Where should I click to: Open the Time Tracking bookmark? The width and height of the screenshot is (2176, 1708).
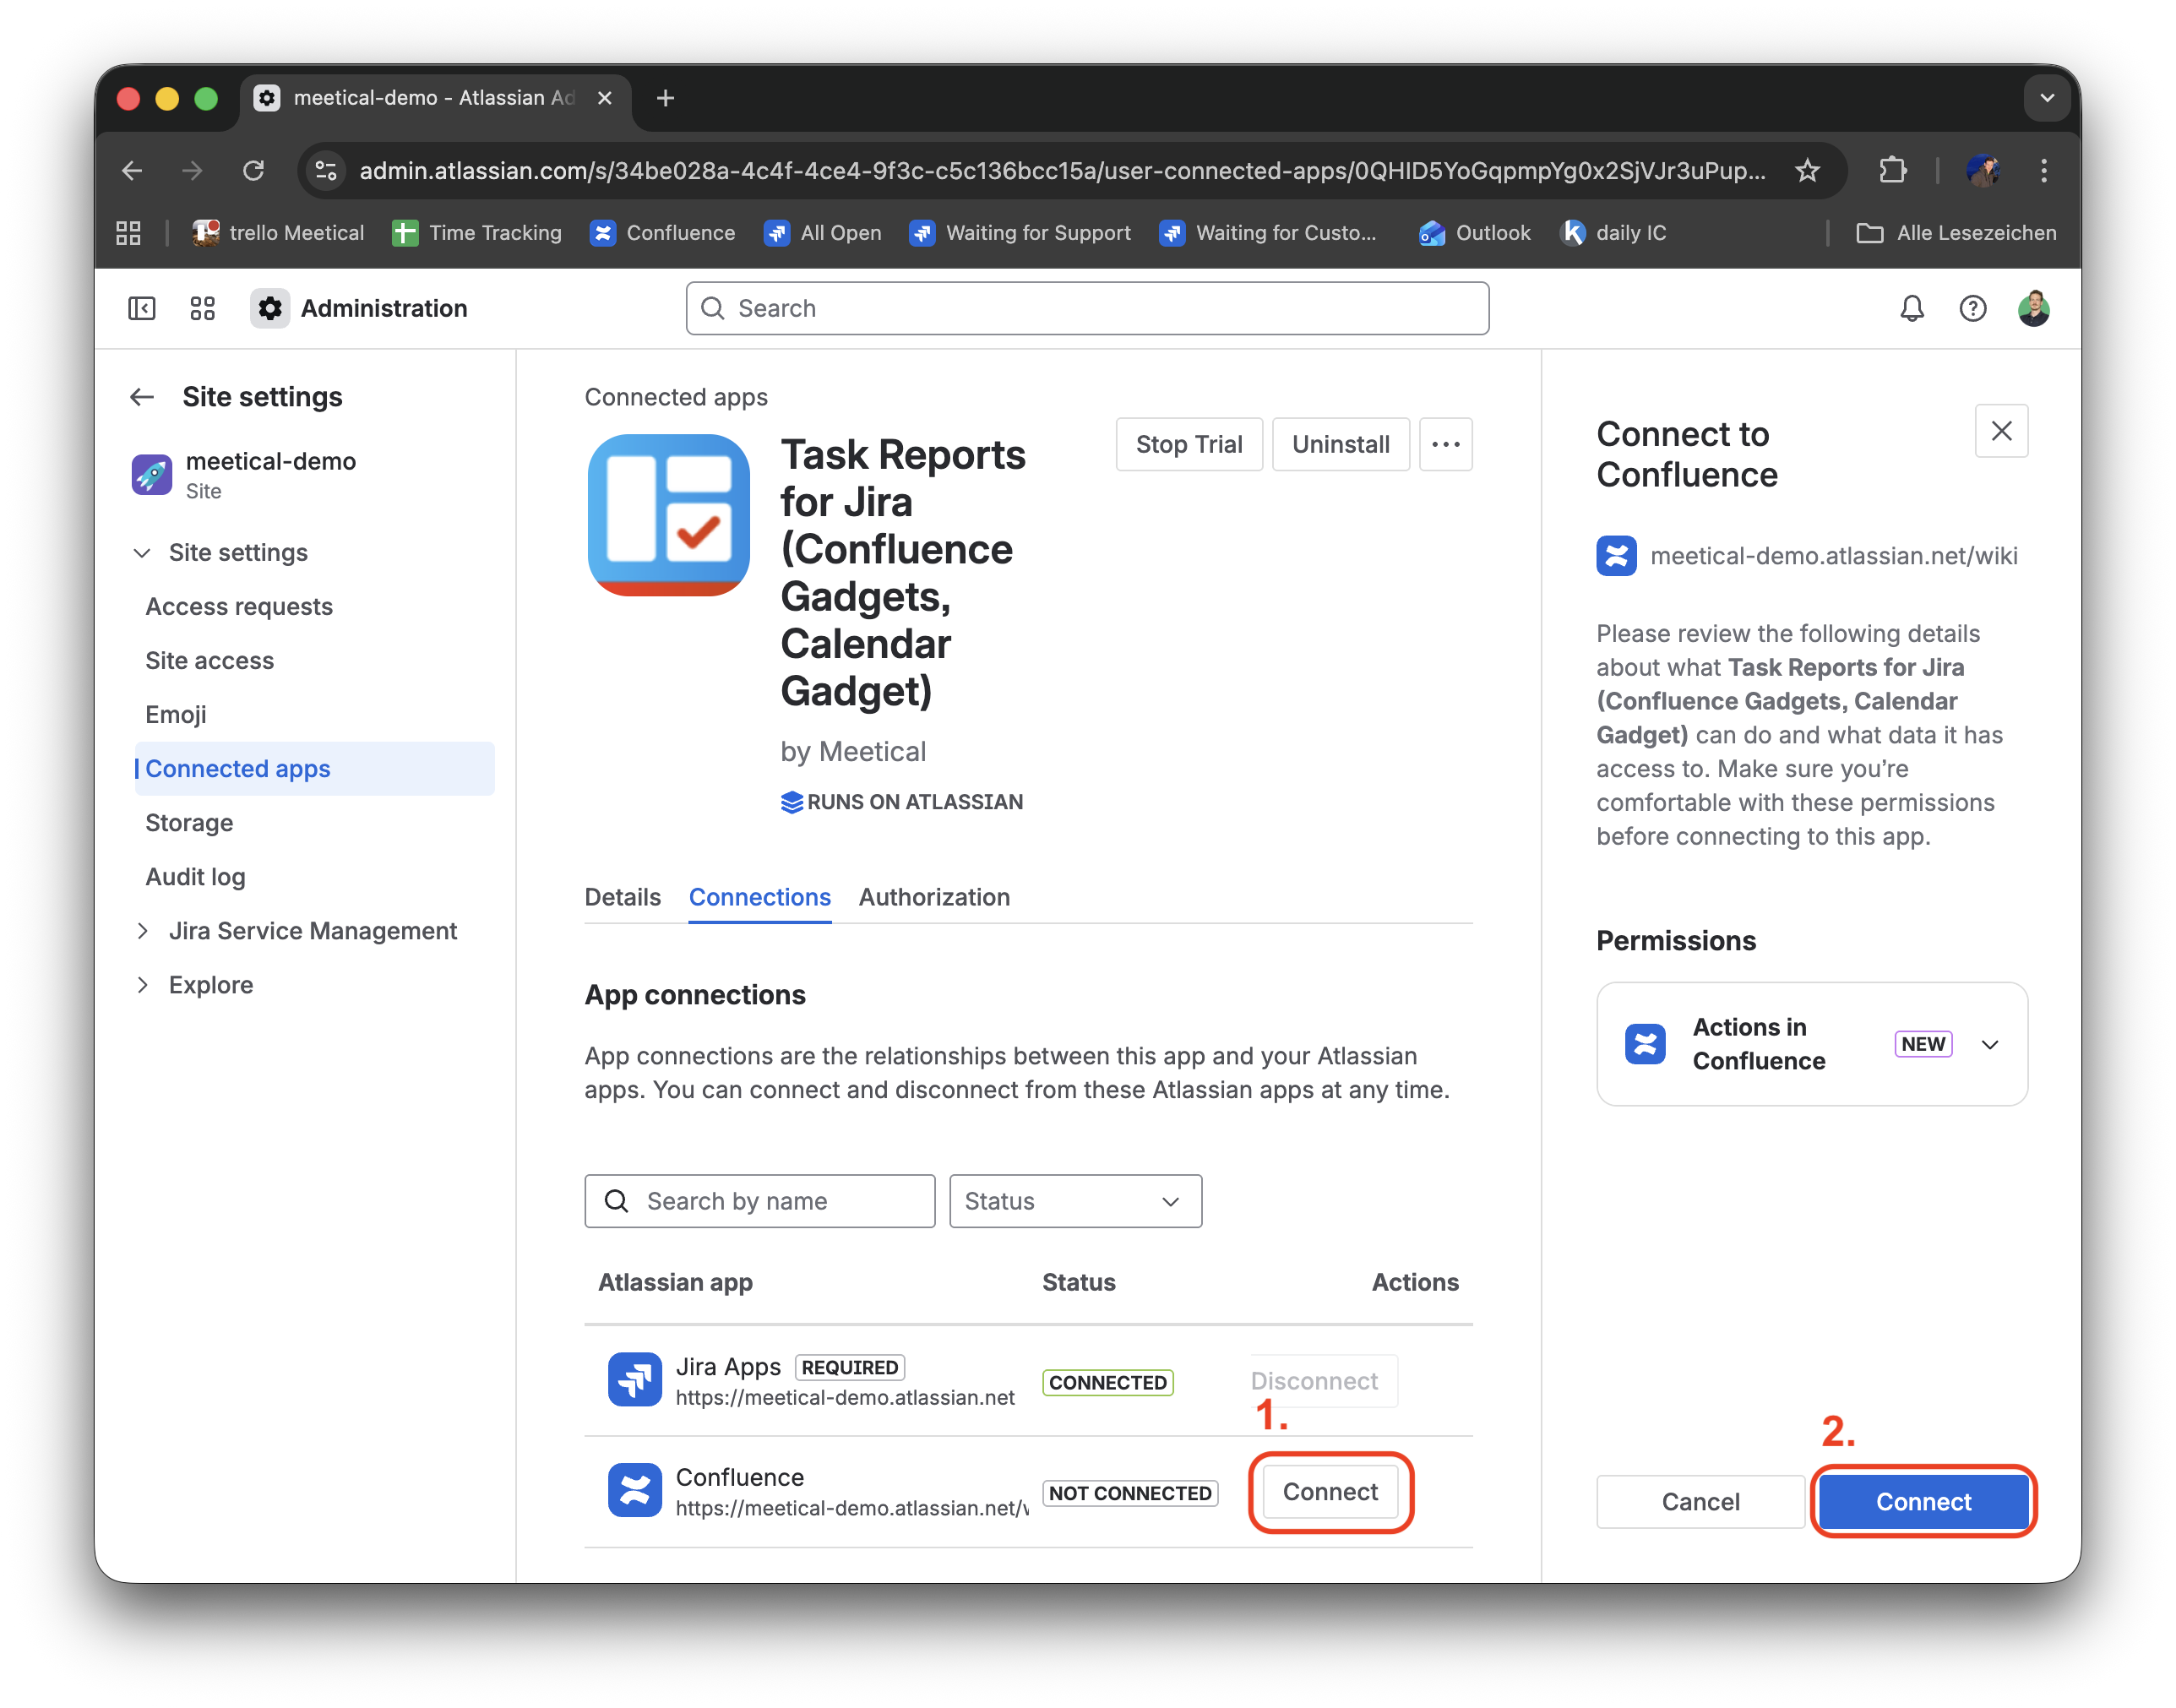(477, 233)
